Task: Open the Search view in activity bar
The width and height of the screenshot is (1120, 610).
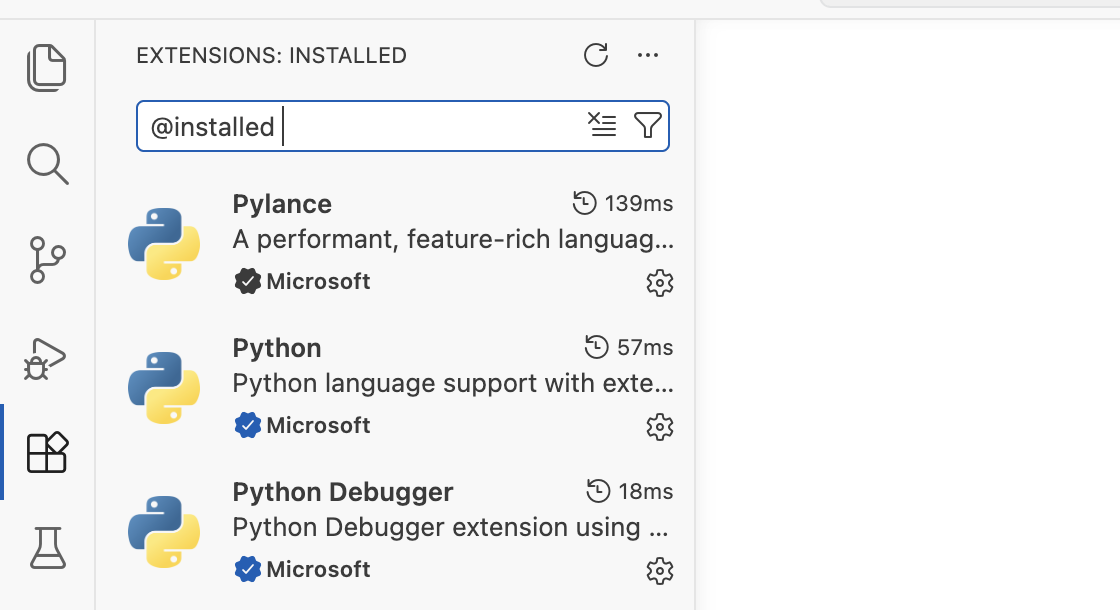Action: [x=48, y=164]
